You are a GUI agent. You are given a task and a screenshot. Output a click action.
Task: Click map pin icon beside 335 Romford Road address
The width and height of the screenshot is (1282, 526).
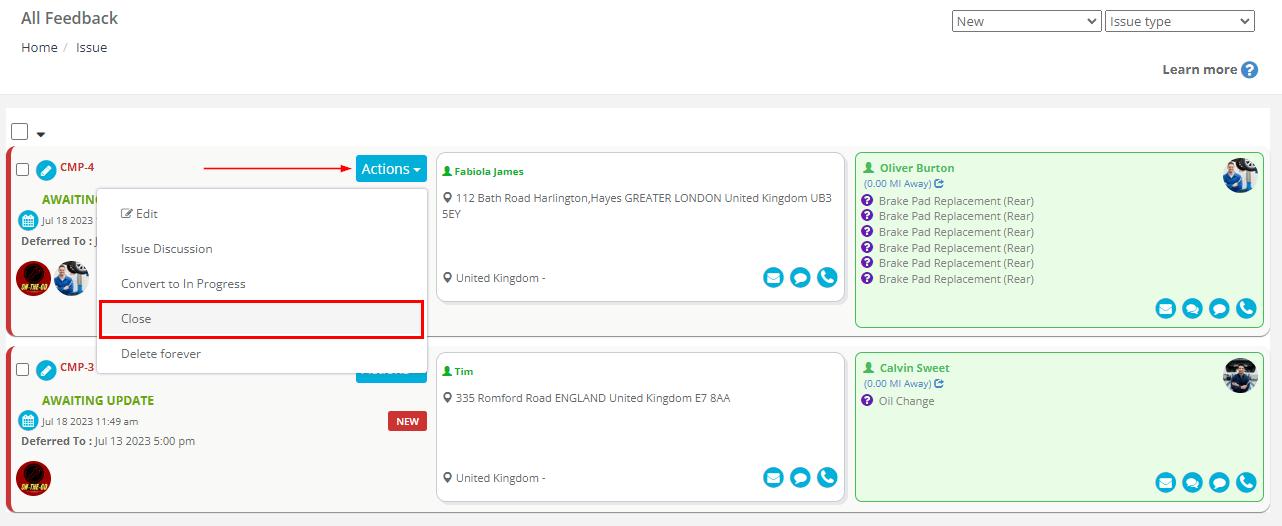[x=447, y=398]
